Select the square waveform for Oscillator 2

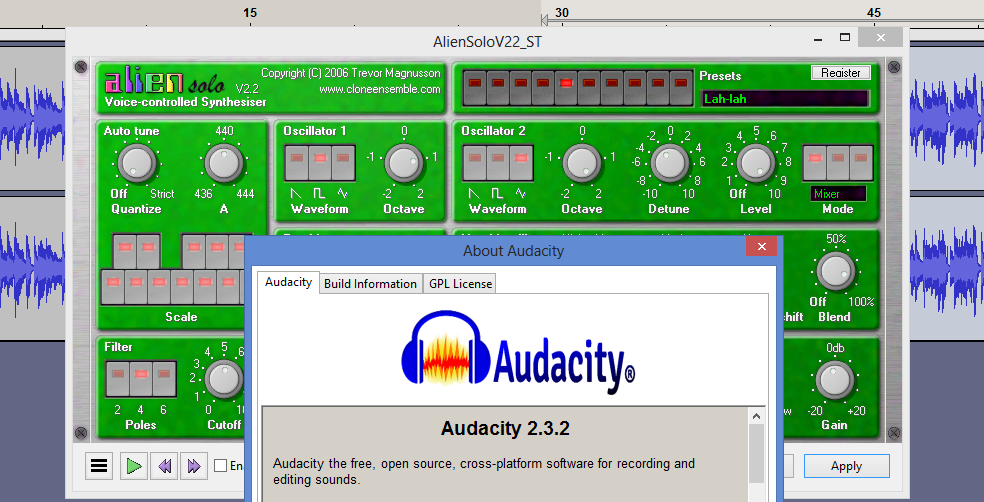(498, 163)
